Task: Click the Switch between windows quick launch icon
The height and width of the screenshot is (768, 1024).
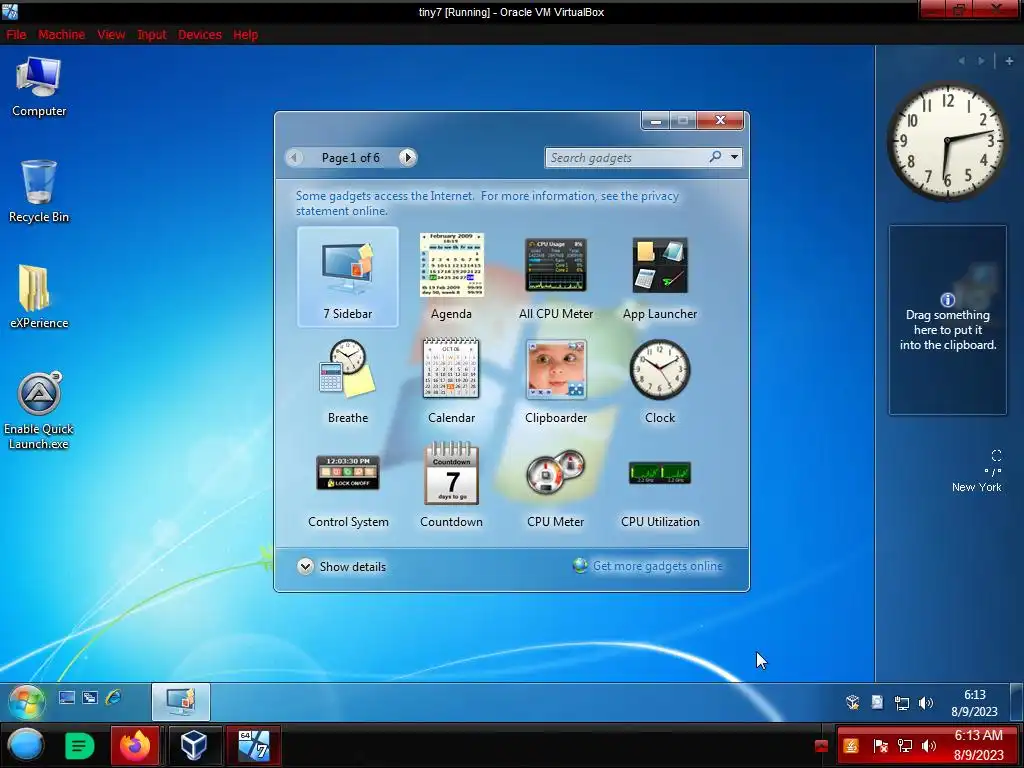Action: pos(90,697)
